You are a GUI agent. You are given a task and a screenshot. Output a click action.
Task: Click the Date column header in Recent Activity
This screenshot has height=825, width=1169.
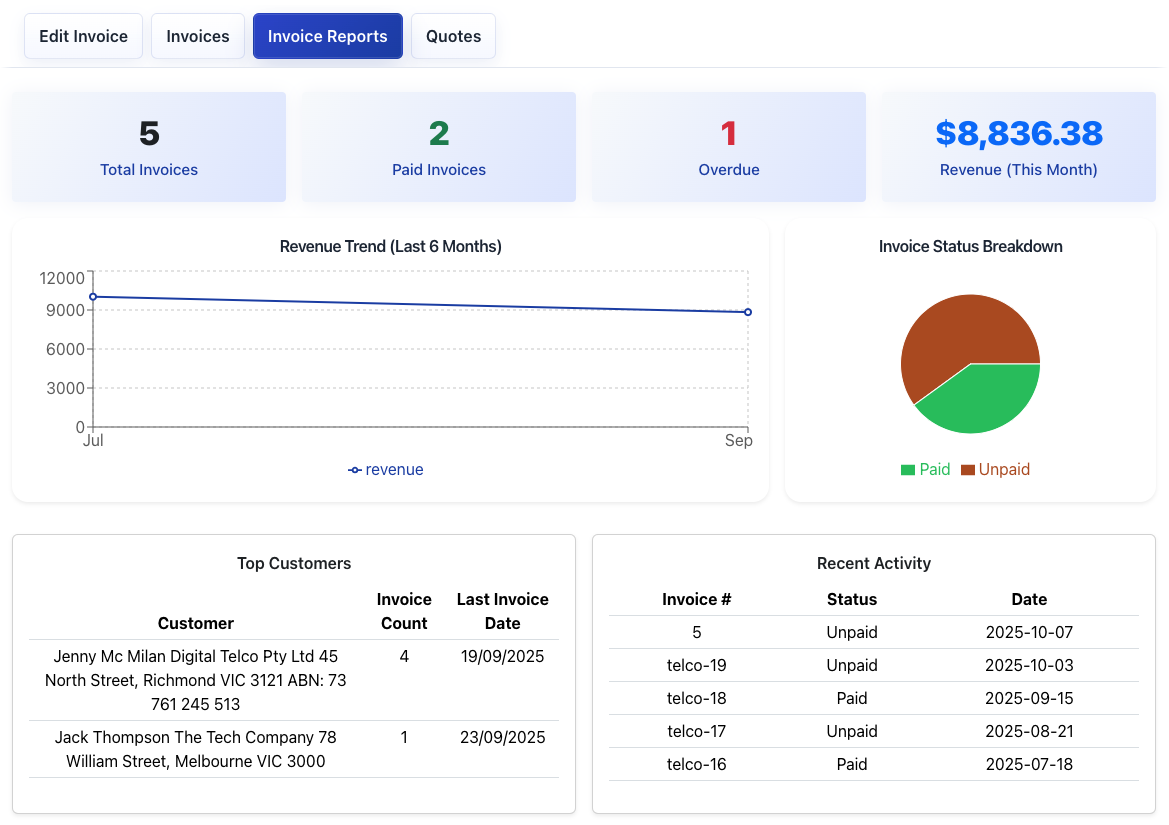pyautogui.click(x=1029, y=599)
